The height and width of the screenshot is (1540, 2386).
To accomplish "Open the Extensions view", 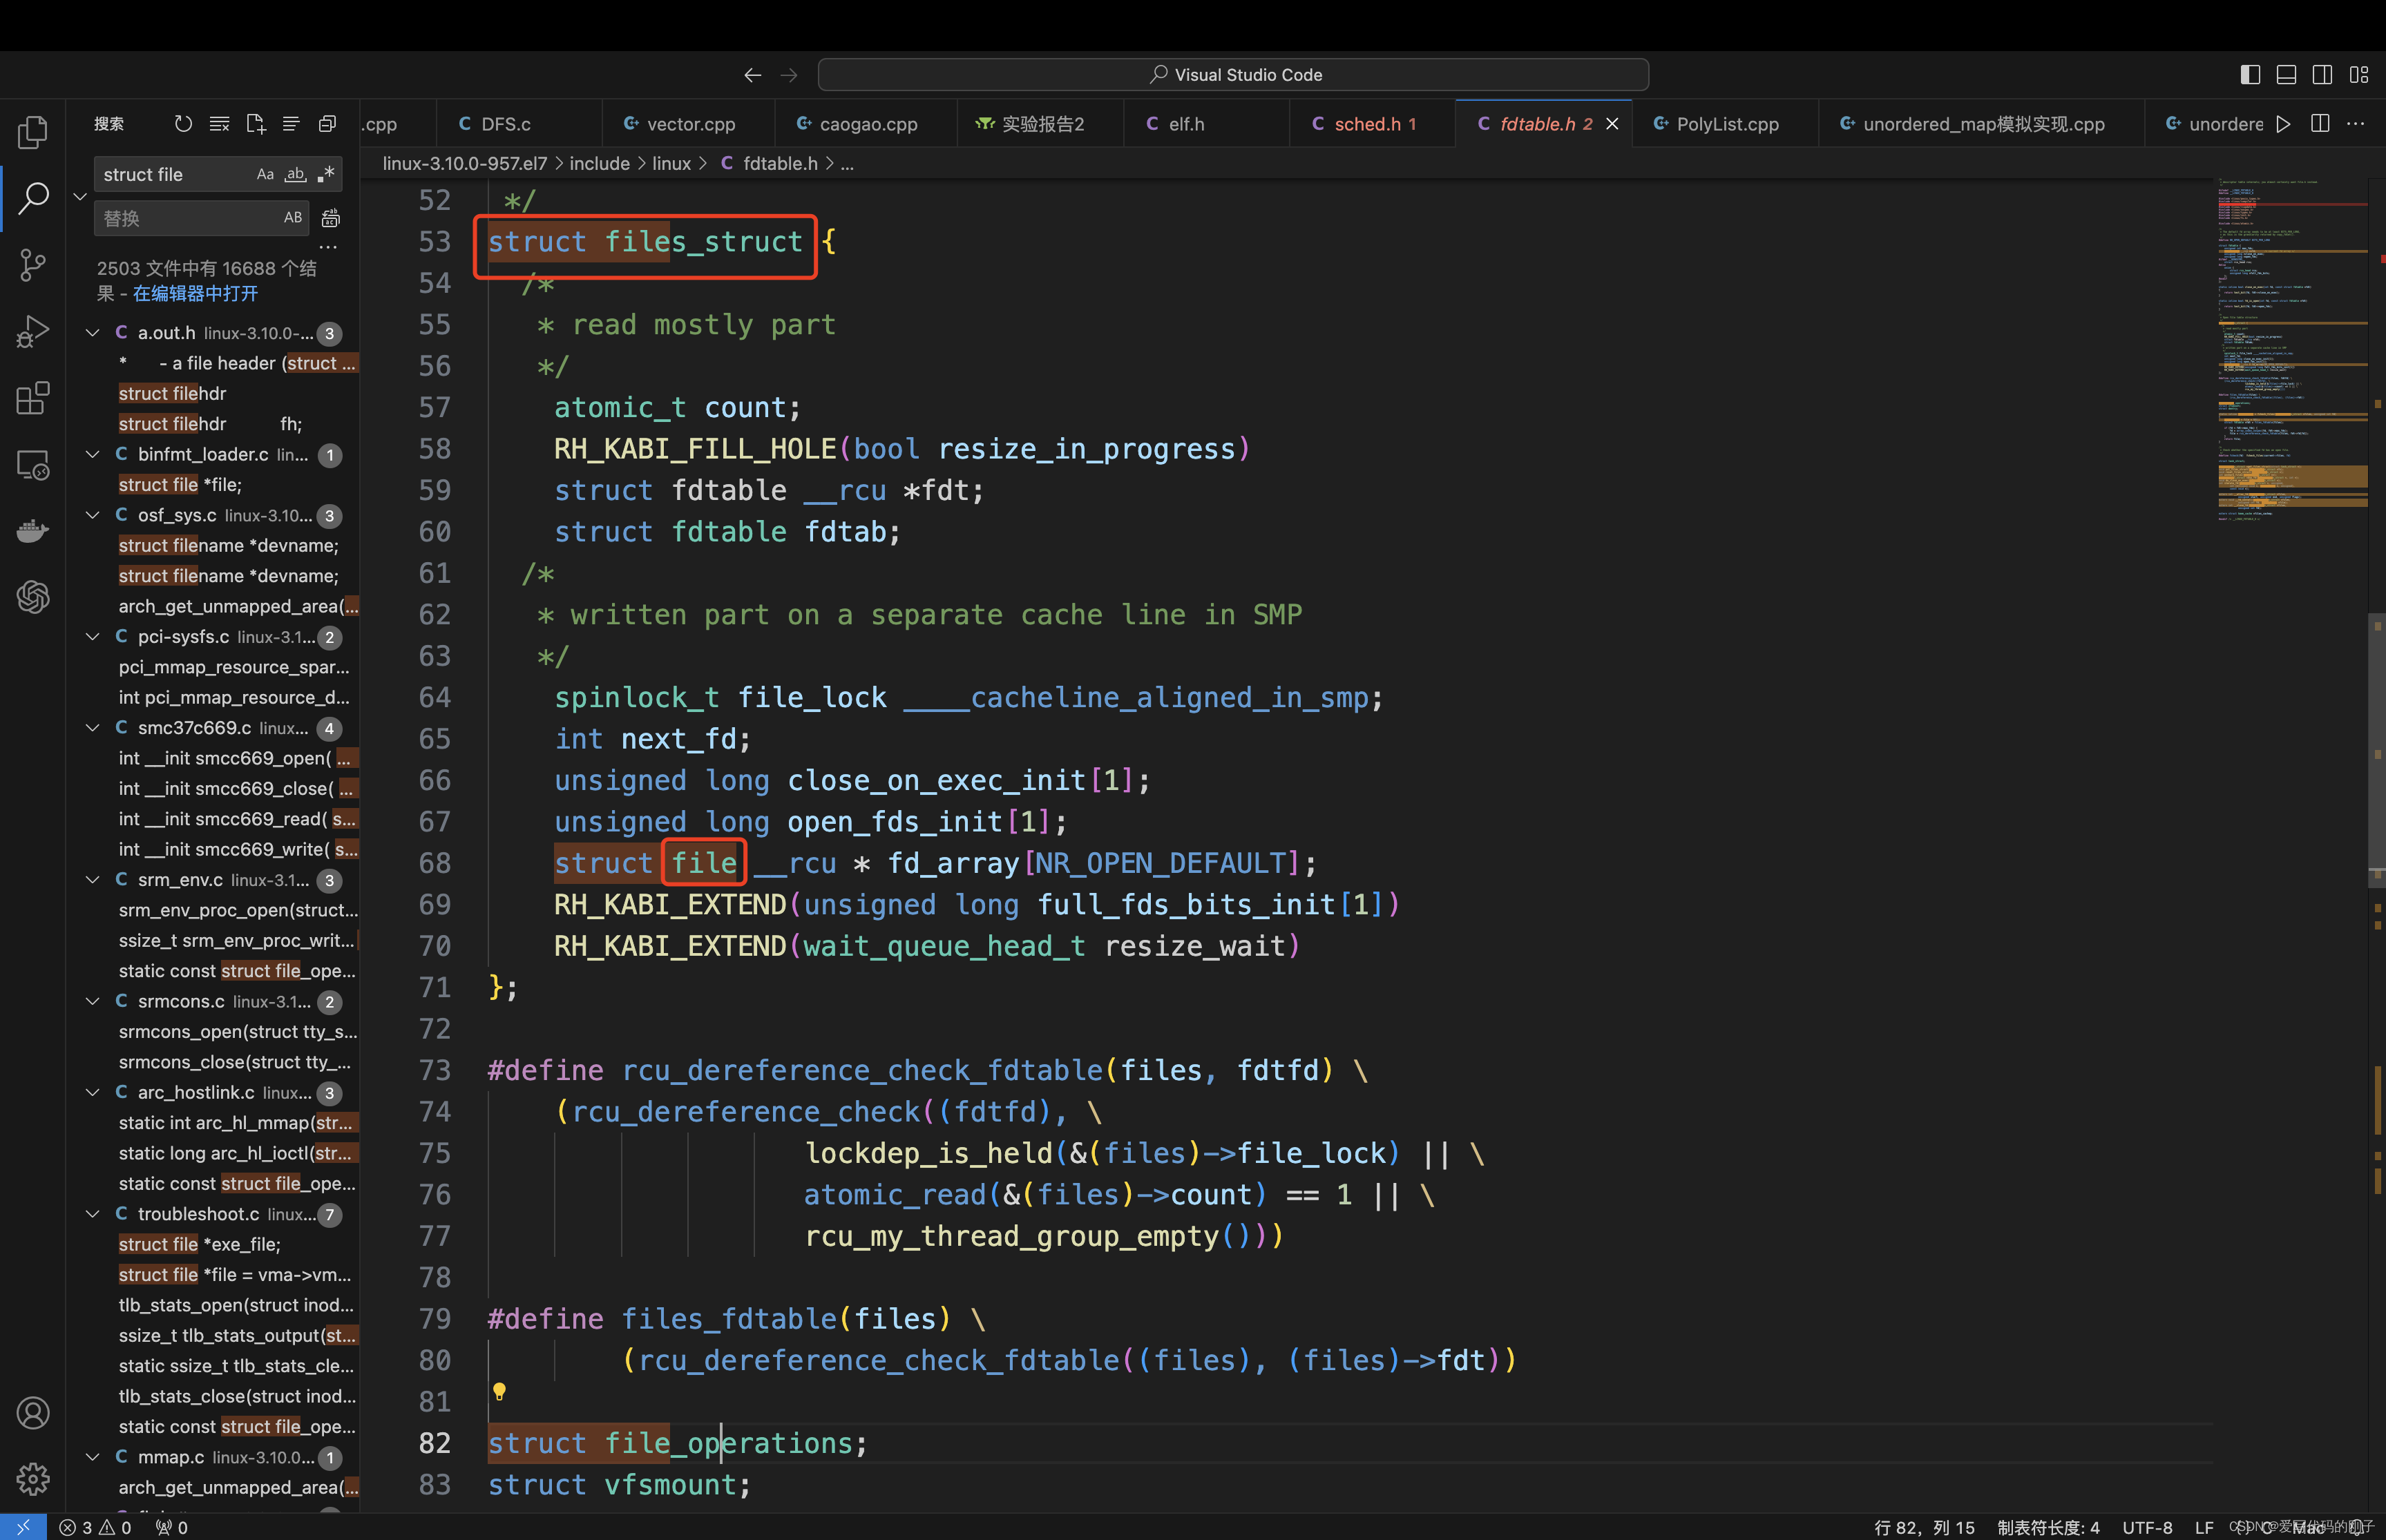I will tap(33, 398).
